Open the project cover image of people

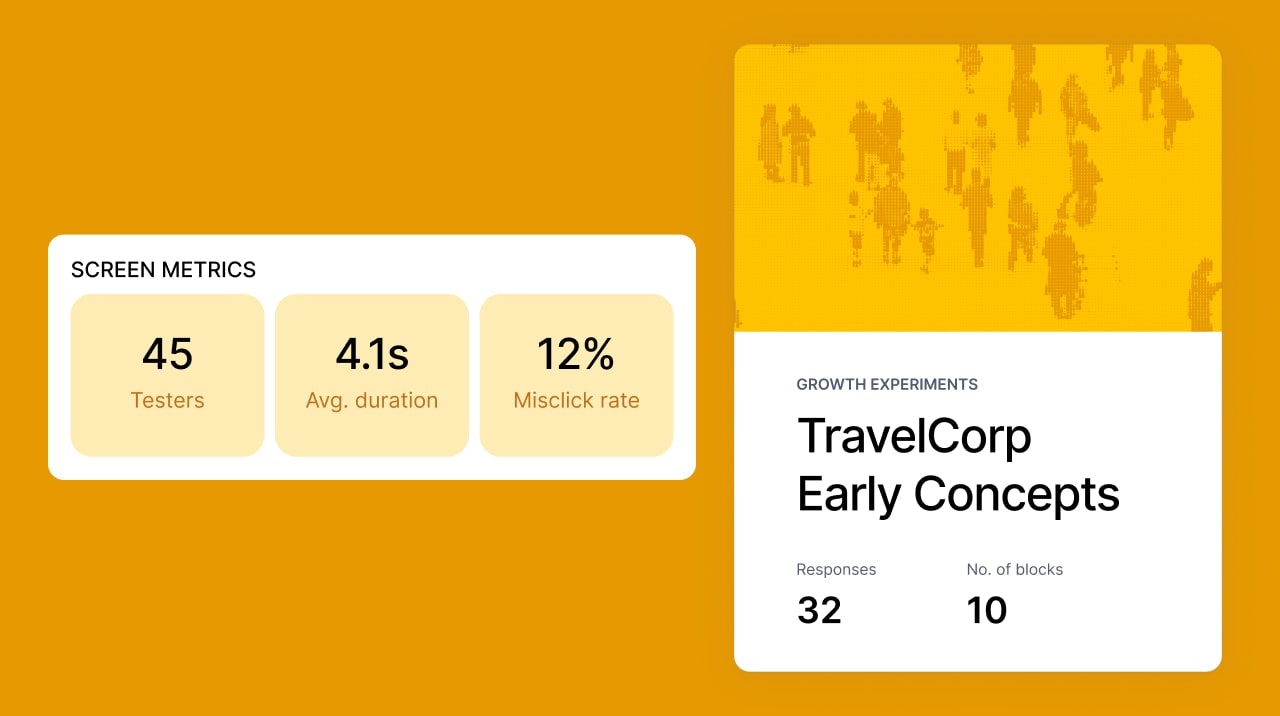point(977,188)
